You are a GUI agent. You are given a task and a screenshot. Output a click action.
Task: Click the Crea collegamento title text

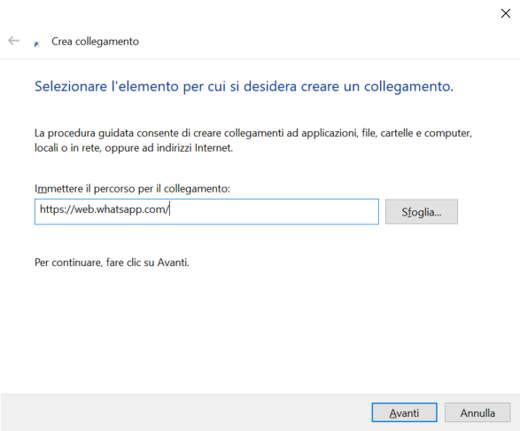pyautogui.click(x=95, y=41)
